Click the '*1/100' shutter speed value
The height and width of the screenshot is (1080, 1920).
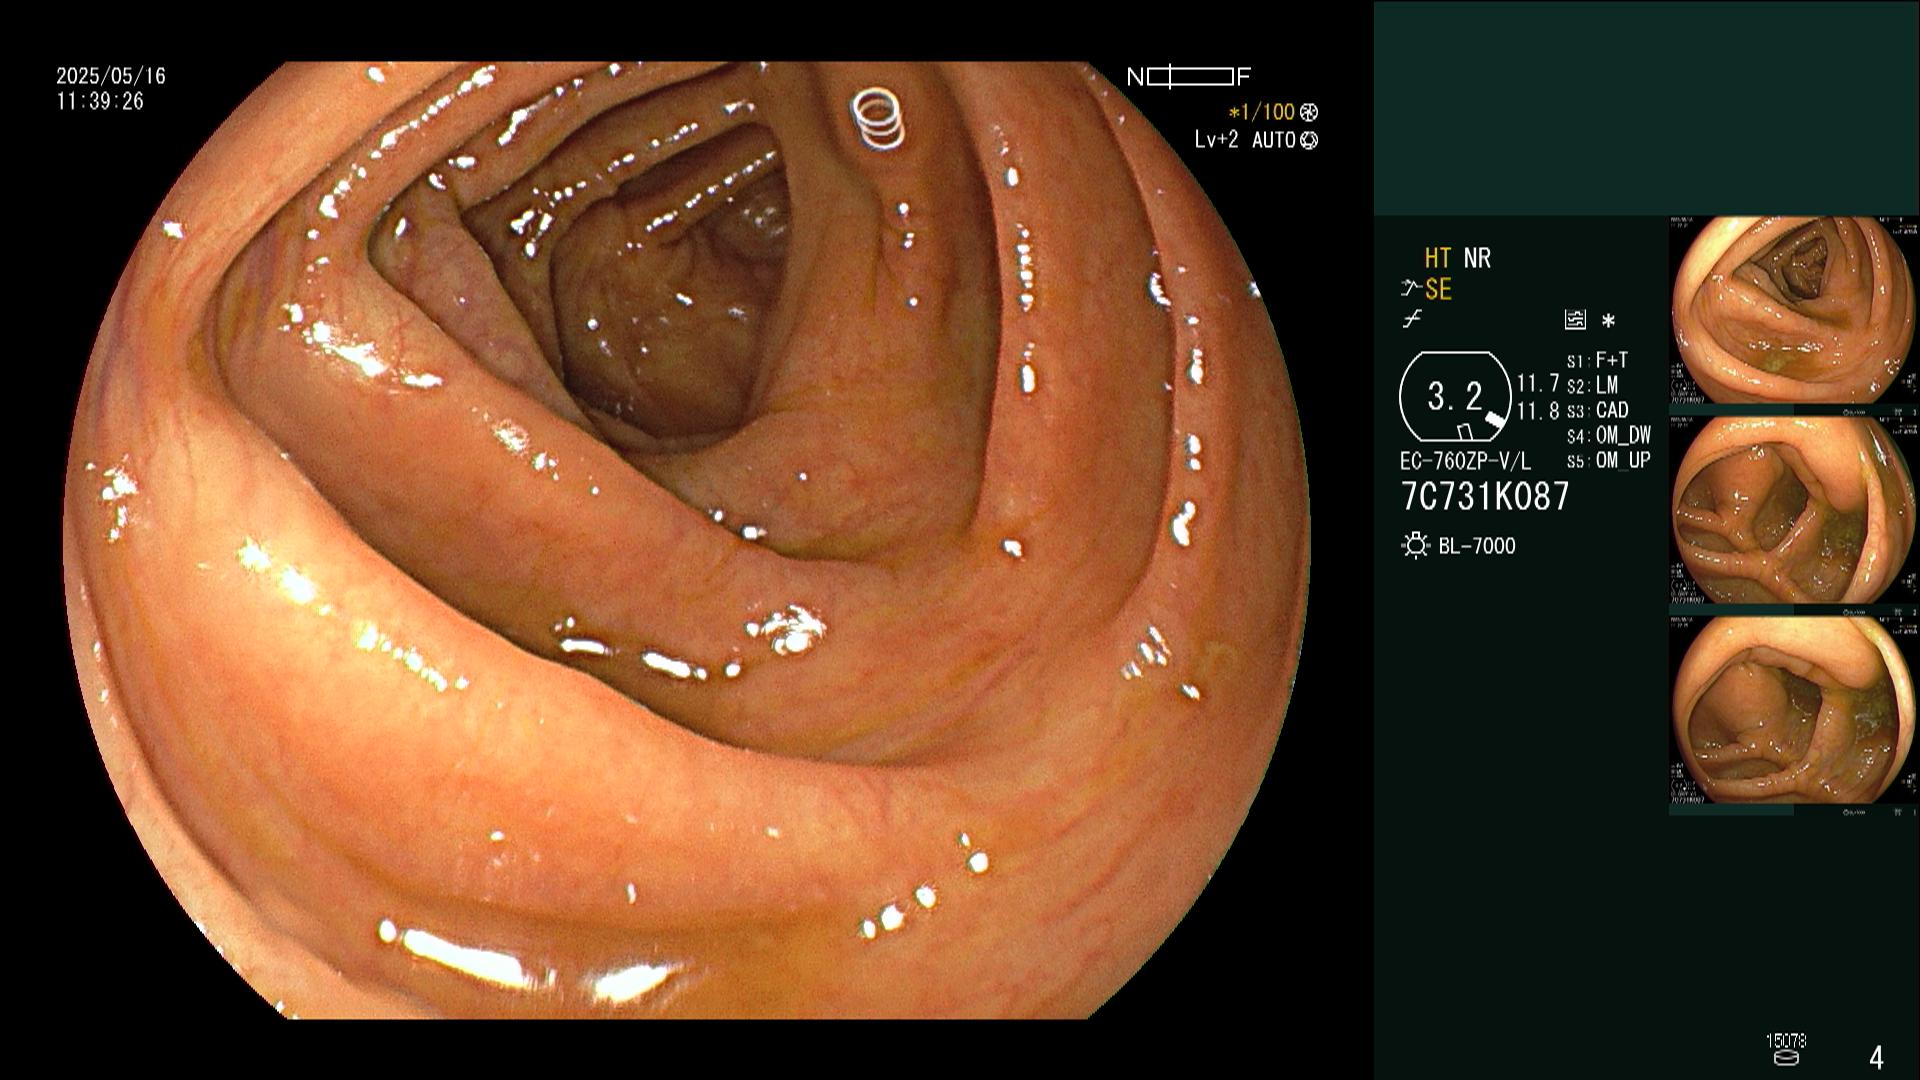pyautogui.click(x=1262, y=113)
